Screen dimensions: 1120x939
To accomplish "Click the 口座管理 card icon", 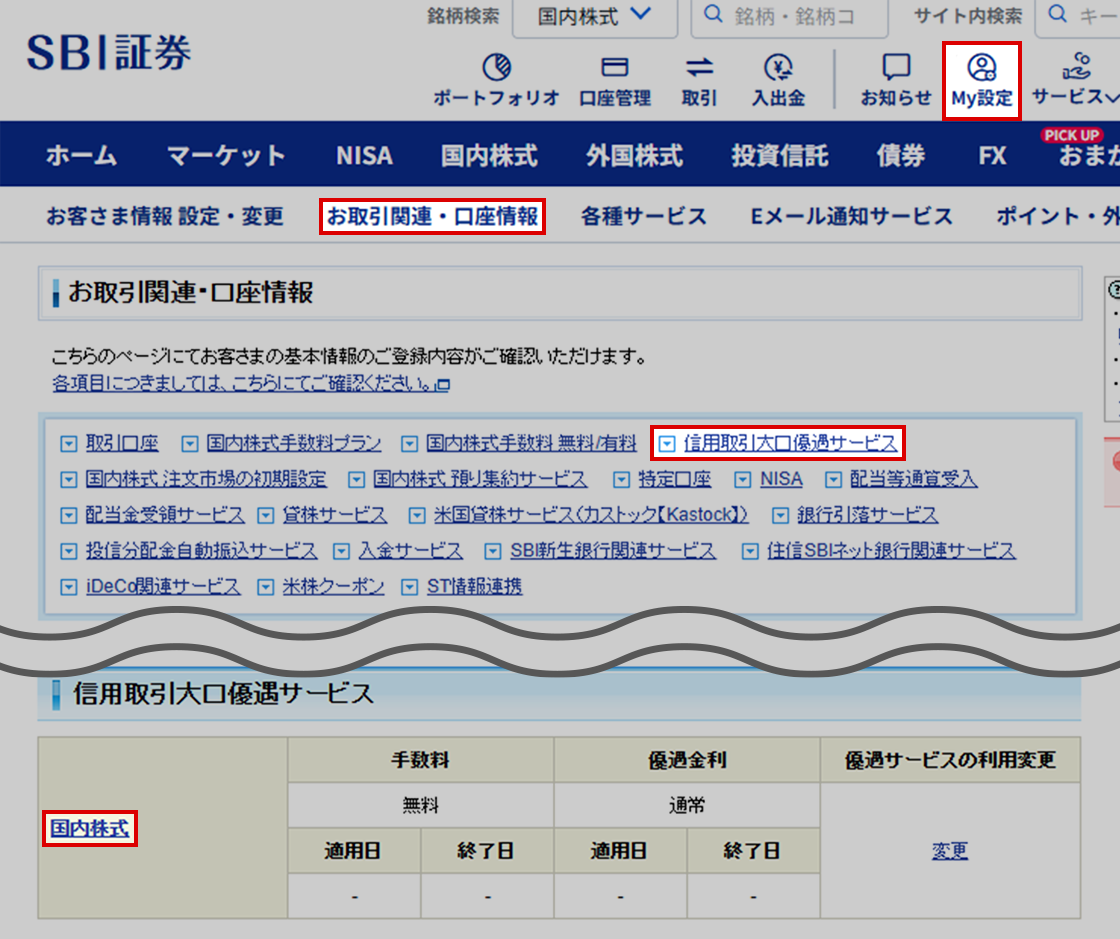I will (614, 68).
